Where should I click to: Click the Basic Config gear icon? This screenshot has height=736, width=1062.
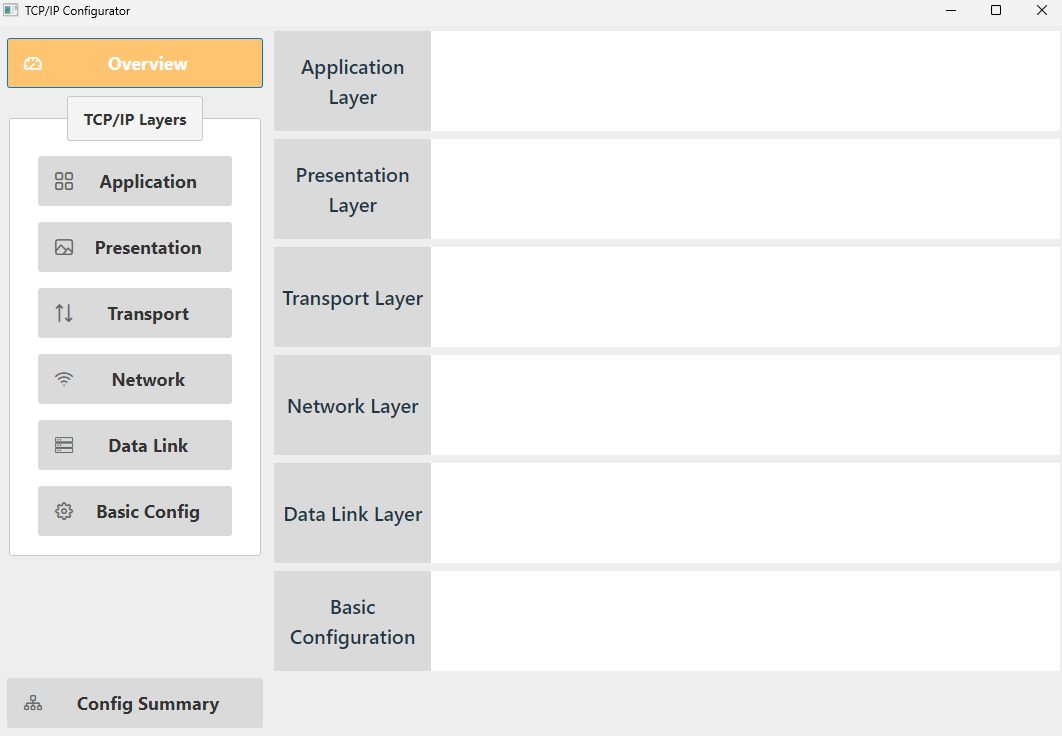64,512
